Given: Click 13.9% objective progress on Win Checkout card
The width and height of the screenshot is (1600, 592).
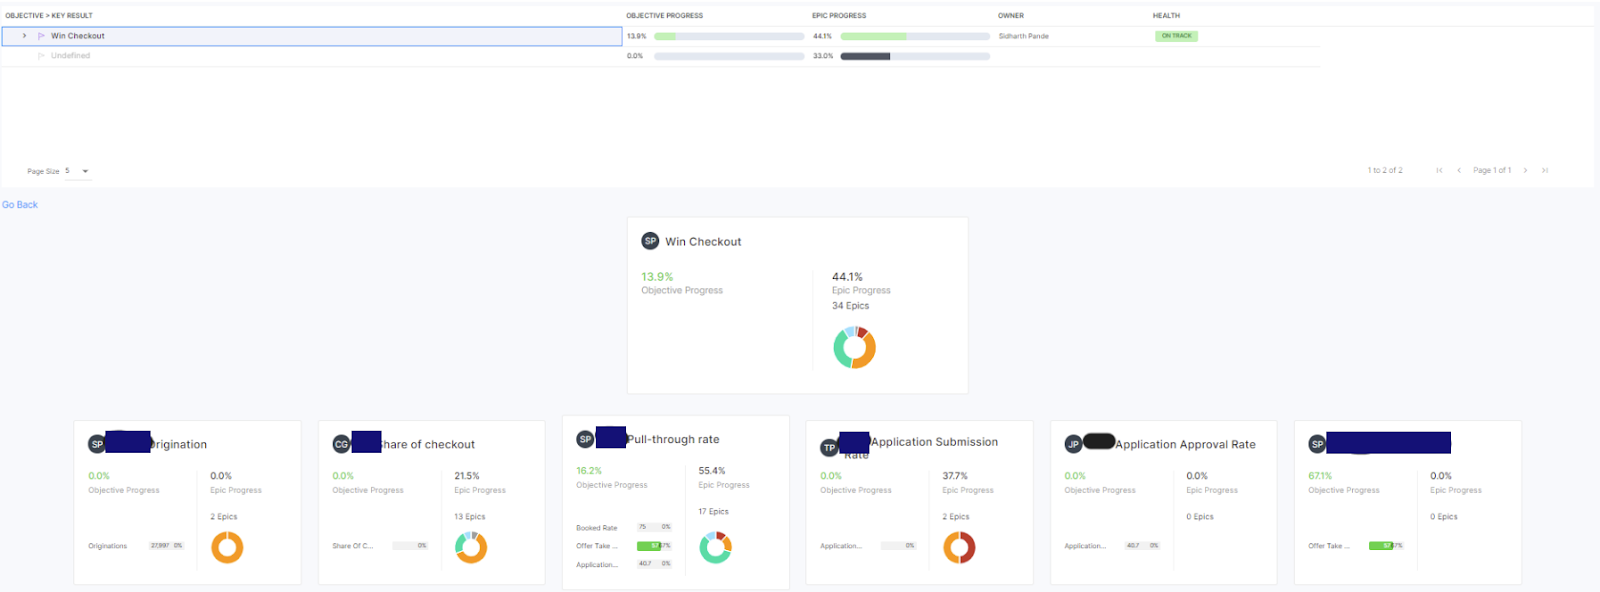Looking at the screenshot, I should [x=657, y=277].
